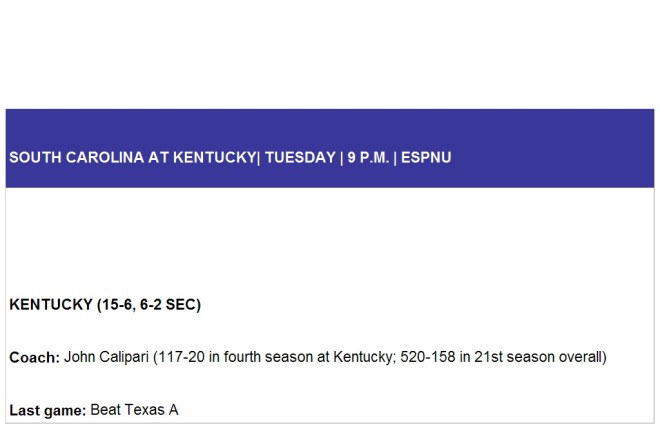
Task: Click blank white space above the blue banner
Action: coord(330,54)
